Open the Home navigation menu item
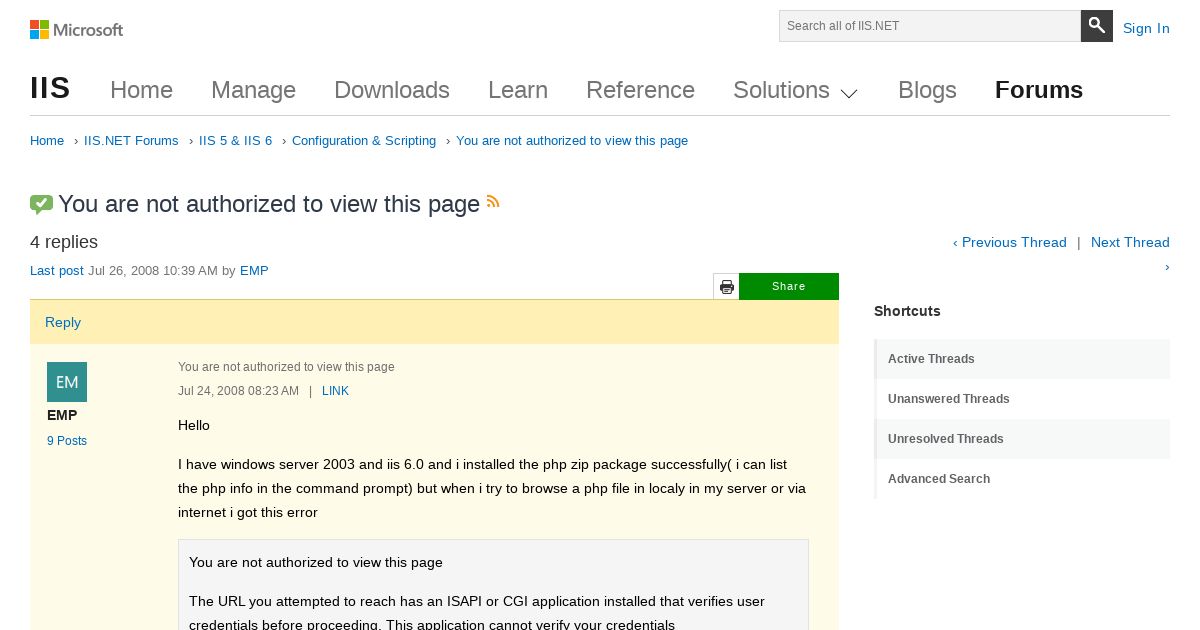This screenshot has width=1200, height=630. coord(141,90)
